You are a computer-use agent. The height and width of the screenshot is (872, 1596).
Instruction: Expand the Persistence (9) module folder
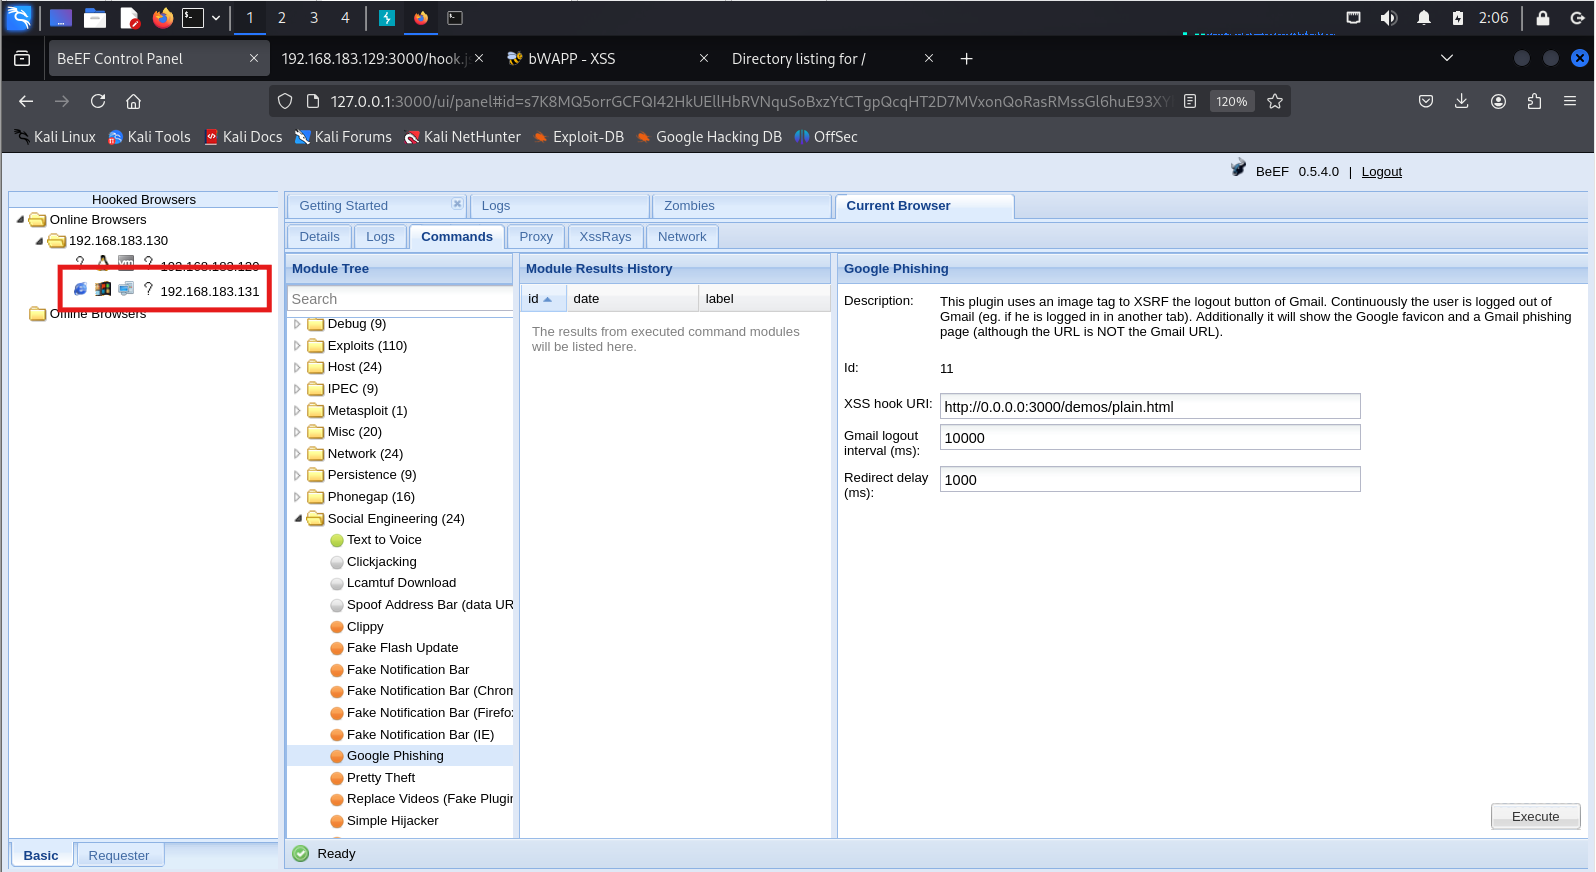coord(297,475)
